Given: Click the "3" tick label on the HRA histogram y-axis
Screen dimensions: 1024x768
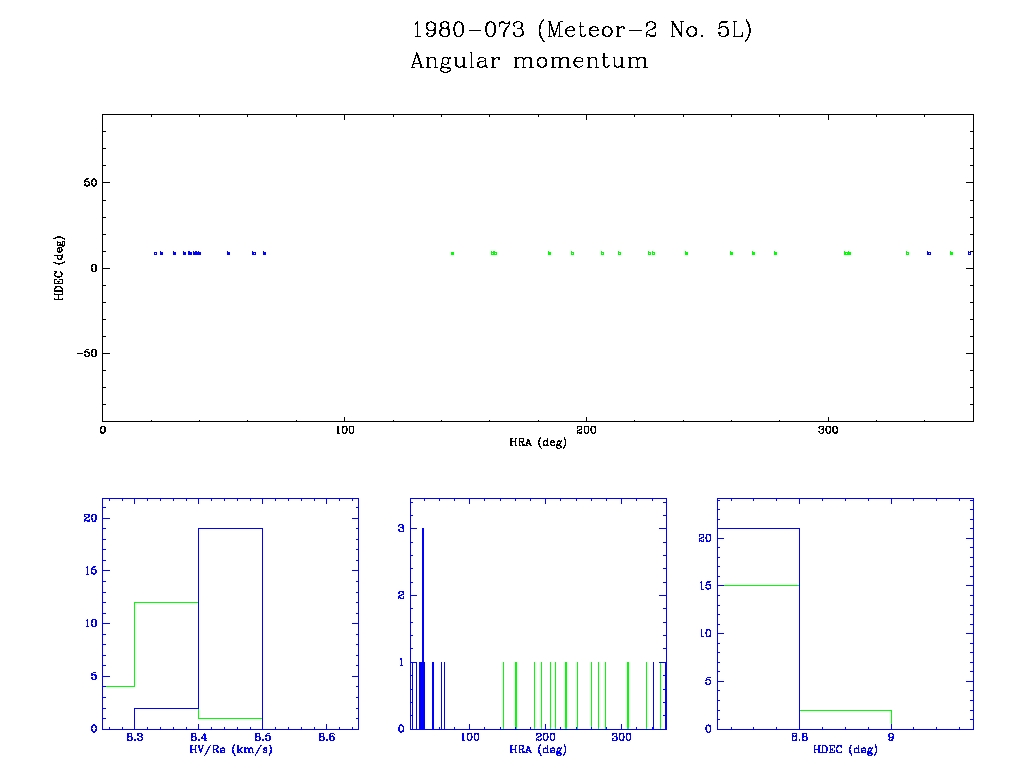Looking at the screenshot, I should coord(402,528).
